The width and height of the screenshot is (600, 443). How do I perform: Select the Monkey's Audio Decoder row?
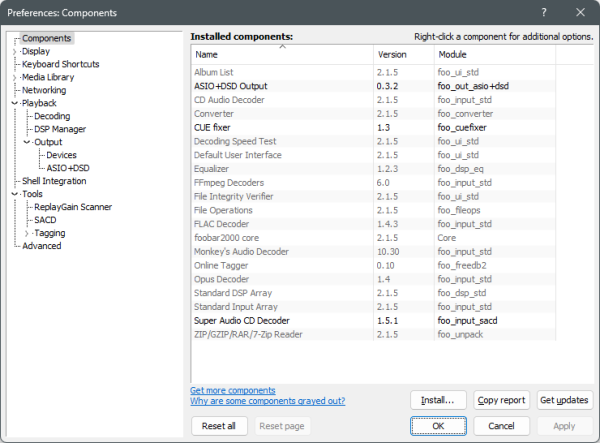[x=373, y=252]
